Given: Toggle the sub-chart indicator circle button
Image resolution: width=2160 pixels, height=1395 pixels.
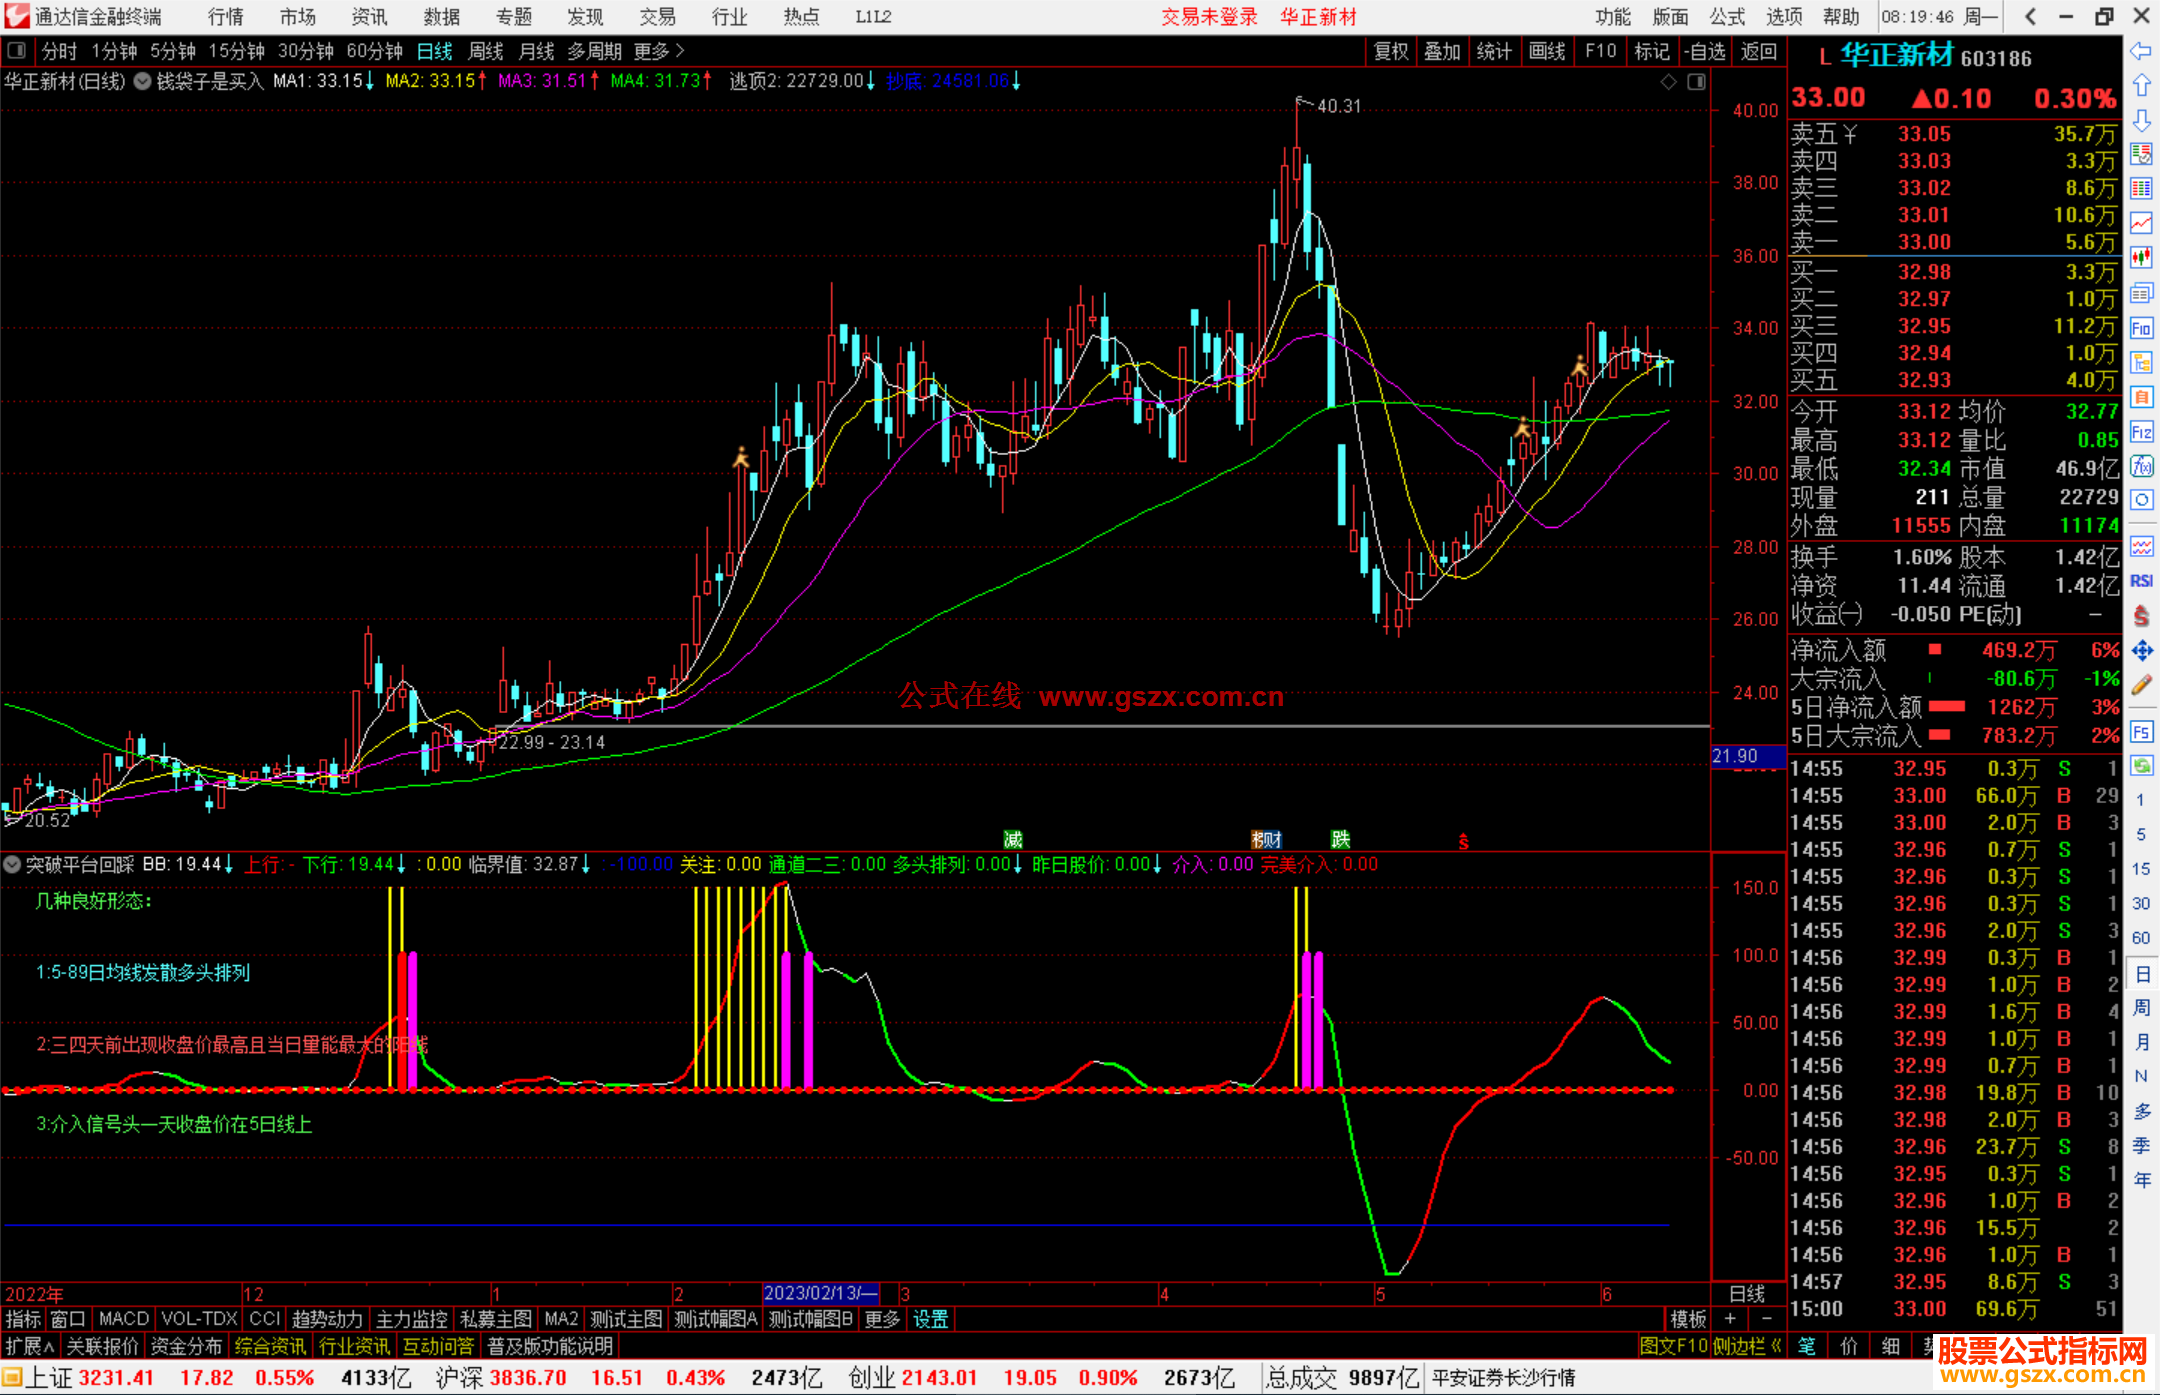Looking at the screenshot, I should tap(12, 864).
